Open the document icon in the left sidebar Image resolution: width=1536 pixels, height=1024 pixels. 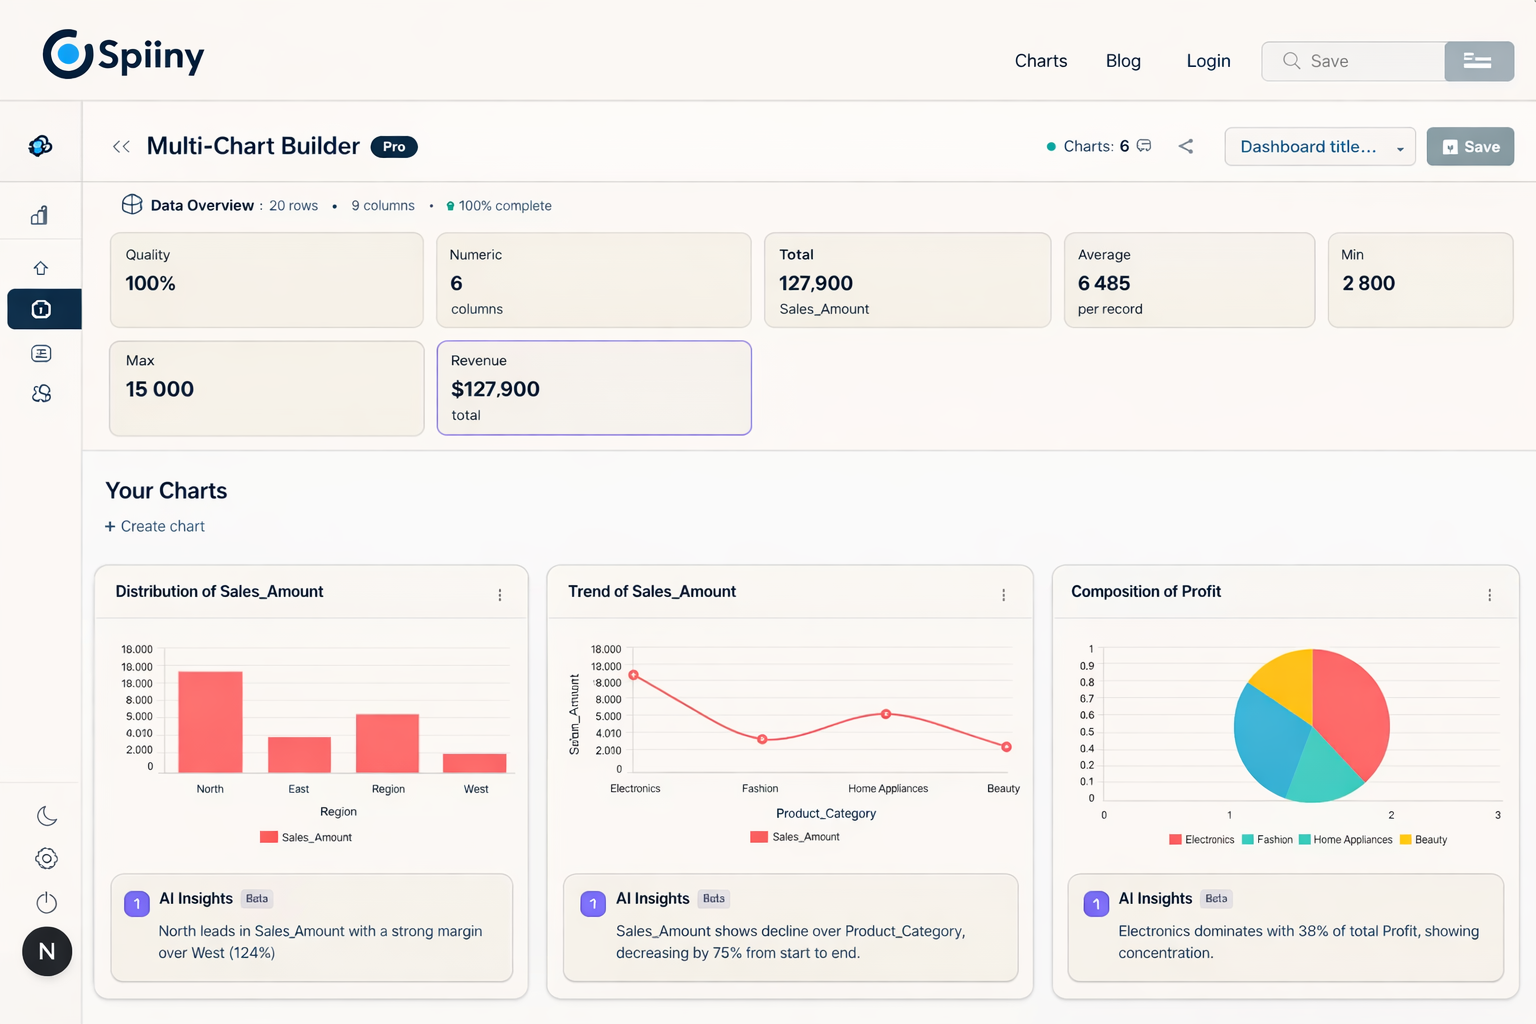(40, 353)
